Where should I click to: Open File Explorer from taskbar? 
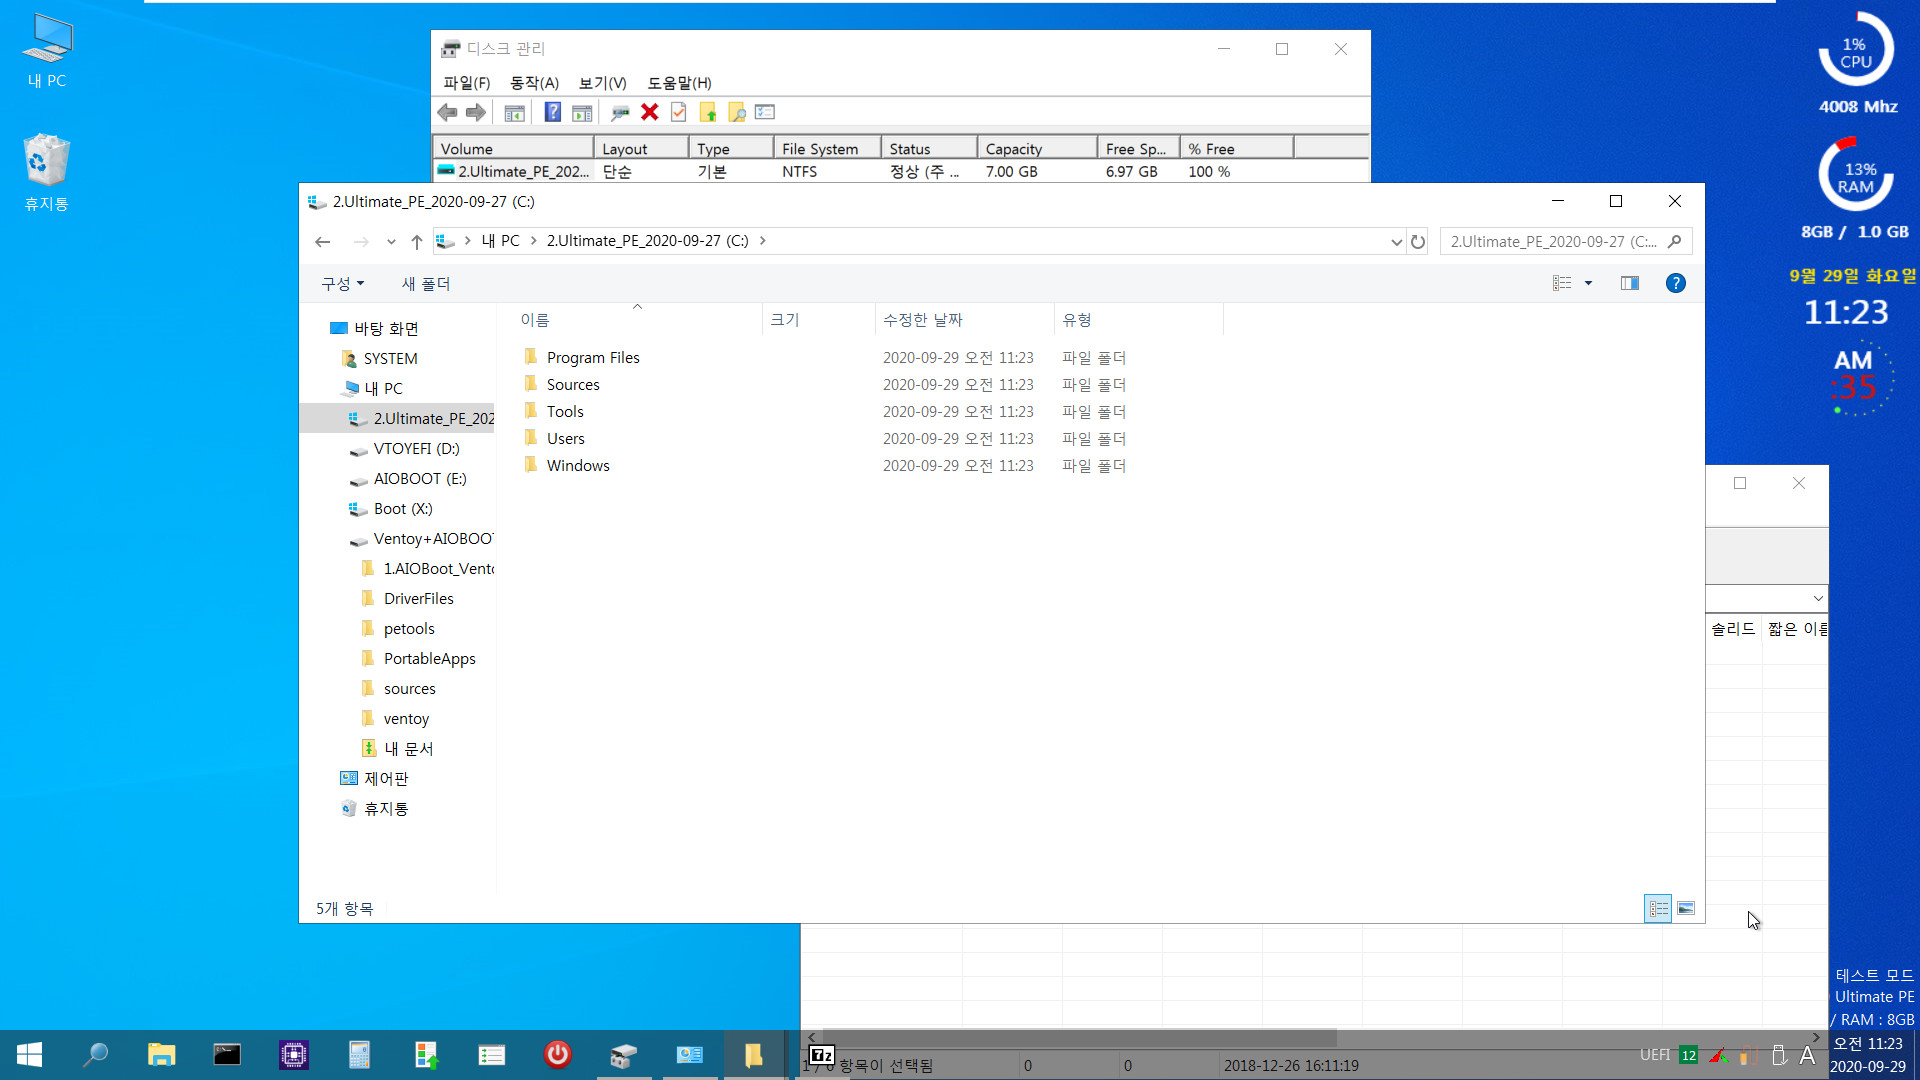pos(161,1055)
